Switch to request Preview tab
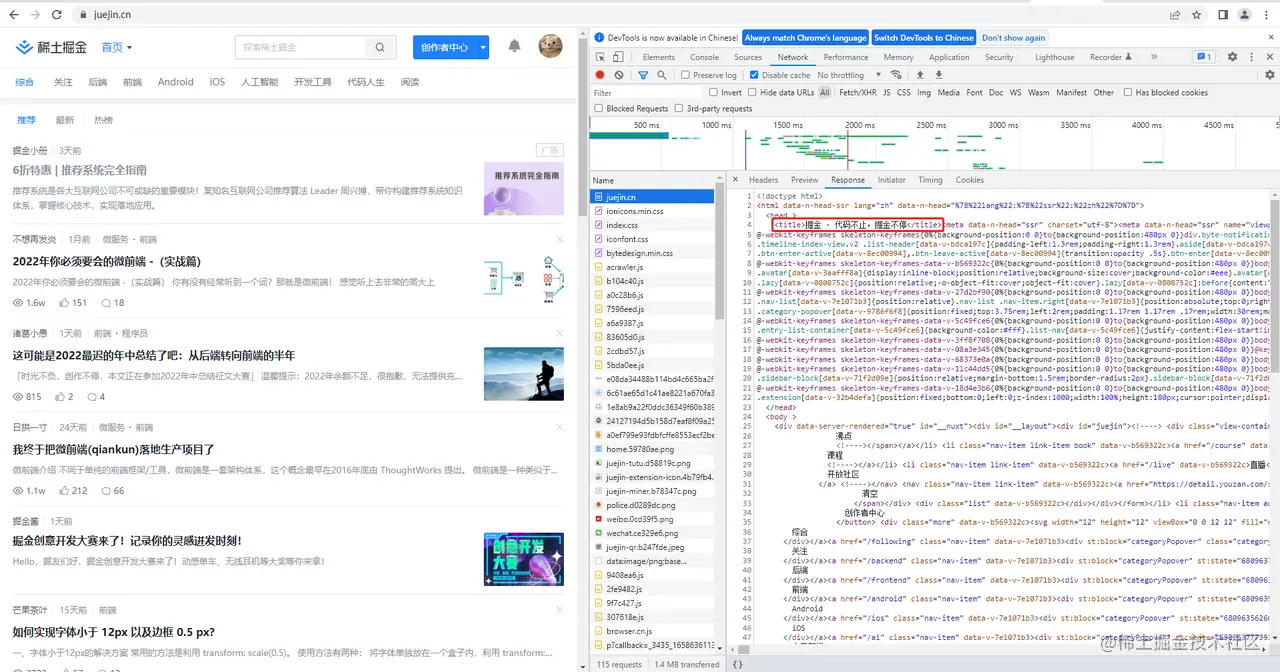This screenshot has height=672, width=1280. coord(804,180)
